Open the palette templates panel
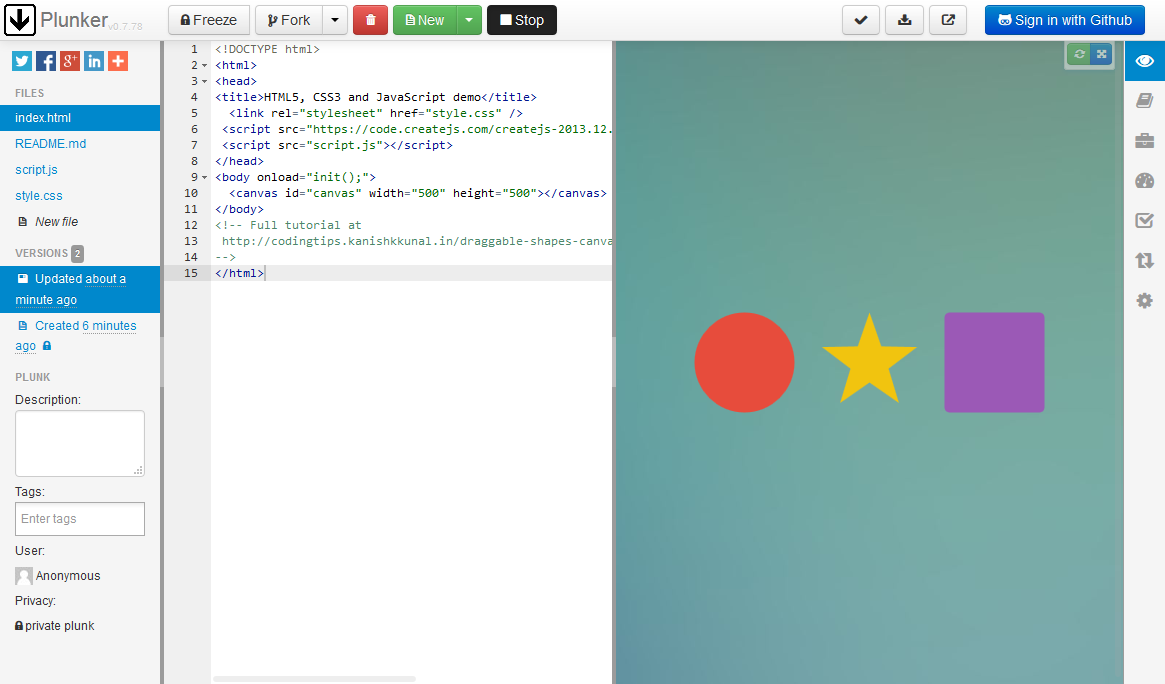 click(x=1144, y=180)
